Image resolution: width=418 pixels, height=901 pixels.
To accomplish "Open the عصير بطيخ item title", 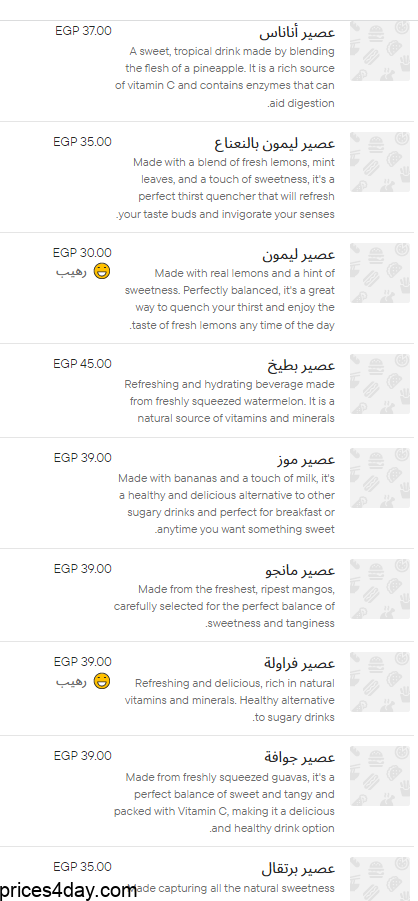I will tap(301, 364).
